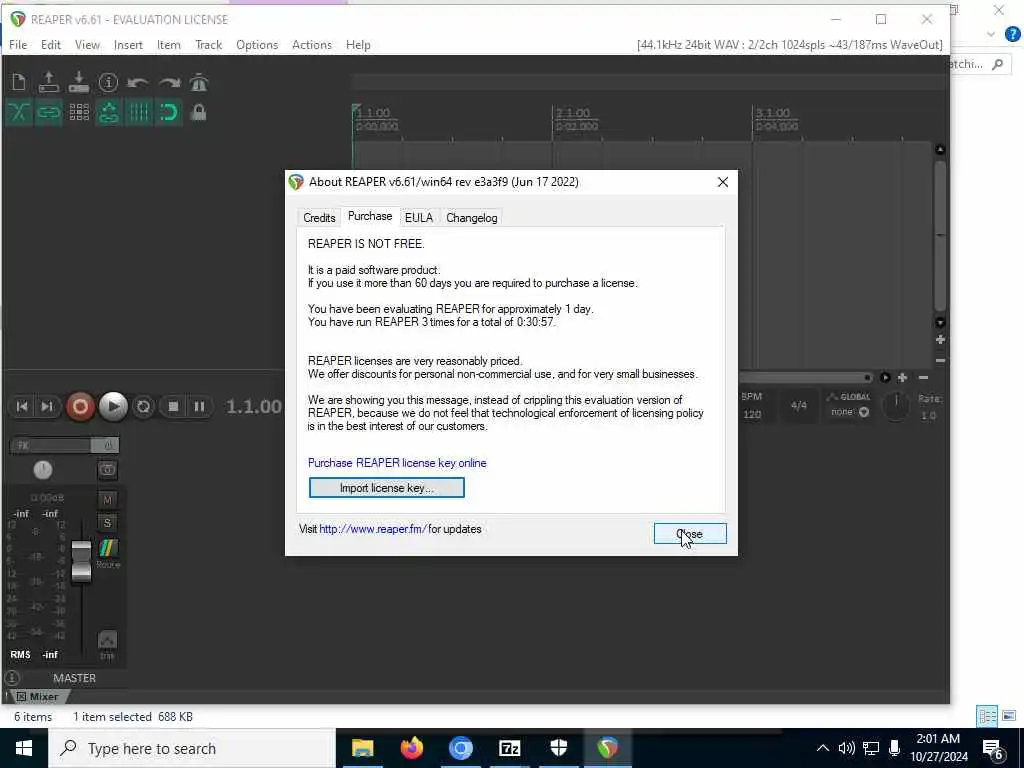Open master Route colored-stripes icon

click(108, 548)
